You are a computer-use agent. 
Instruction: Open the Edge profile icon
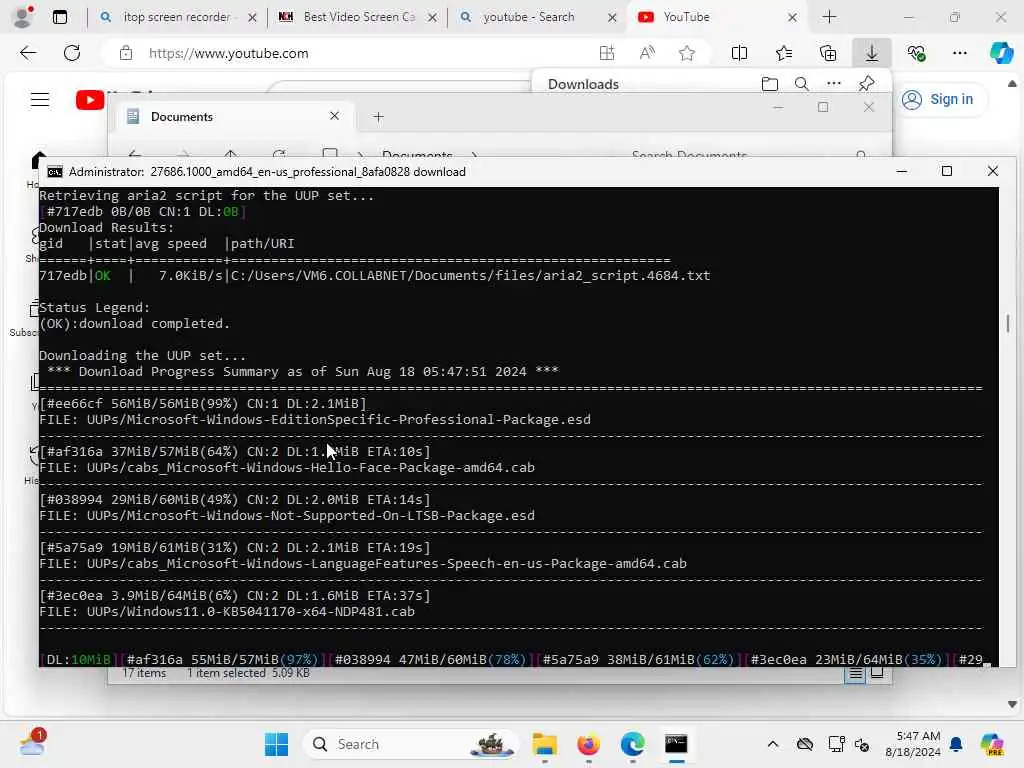pos(23,16)
